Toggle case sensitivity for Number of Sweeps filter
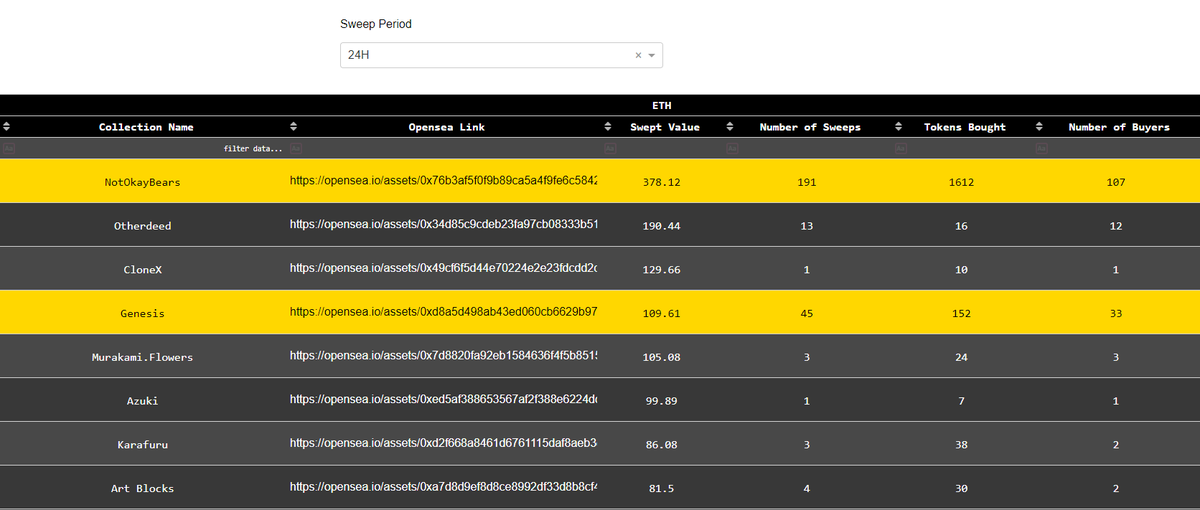This screenshot has height=510, width=1200. point(732,149)
